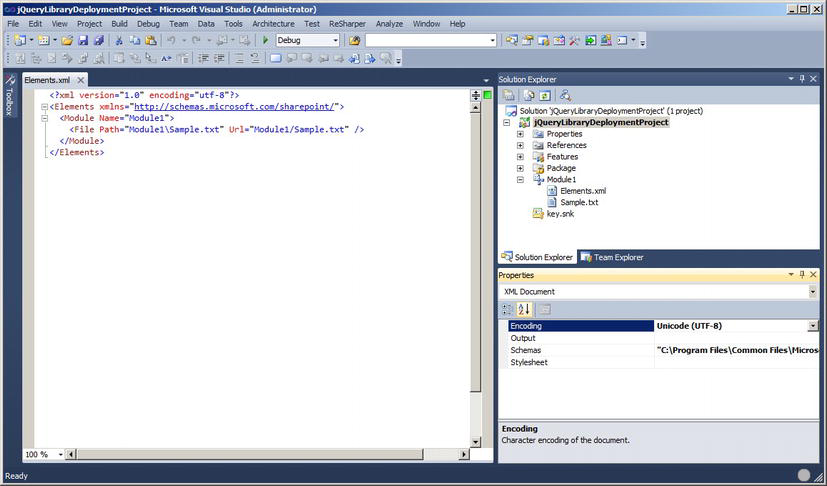Viewport: 827px width, 486px height.
Task: Expand the Properties node in Solution Explorer
Action: [520, 134]
